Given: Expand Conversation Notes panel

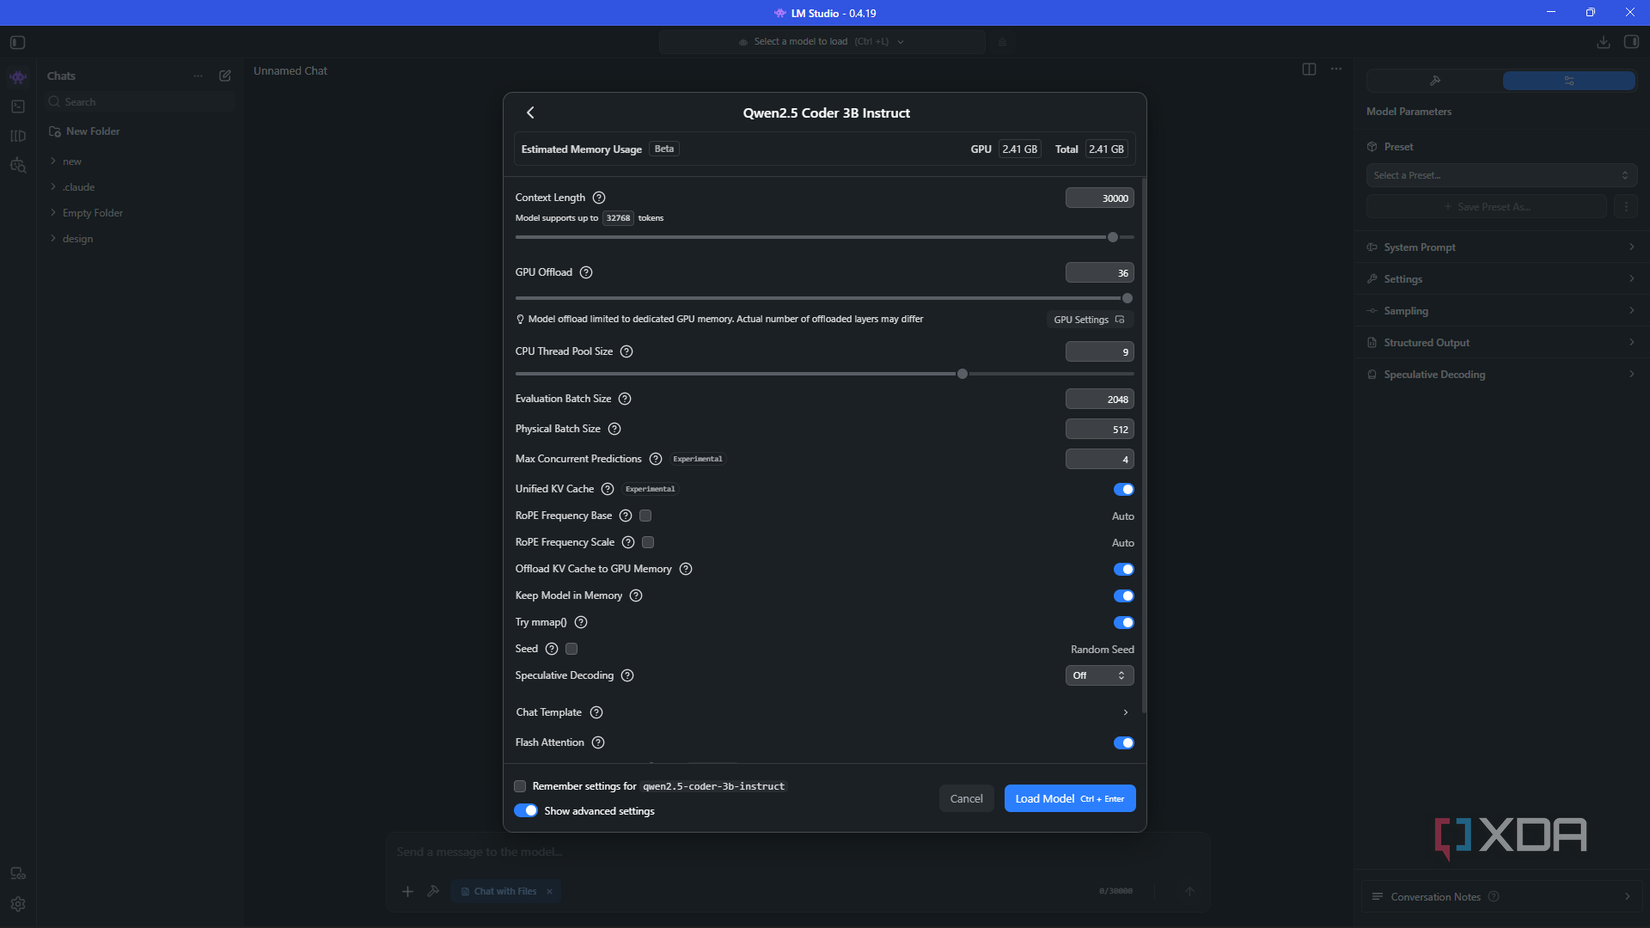Looking at the screenshot, I should [1500, 897].
